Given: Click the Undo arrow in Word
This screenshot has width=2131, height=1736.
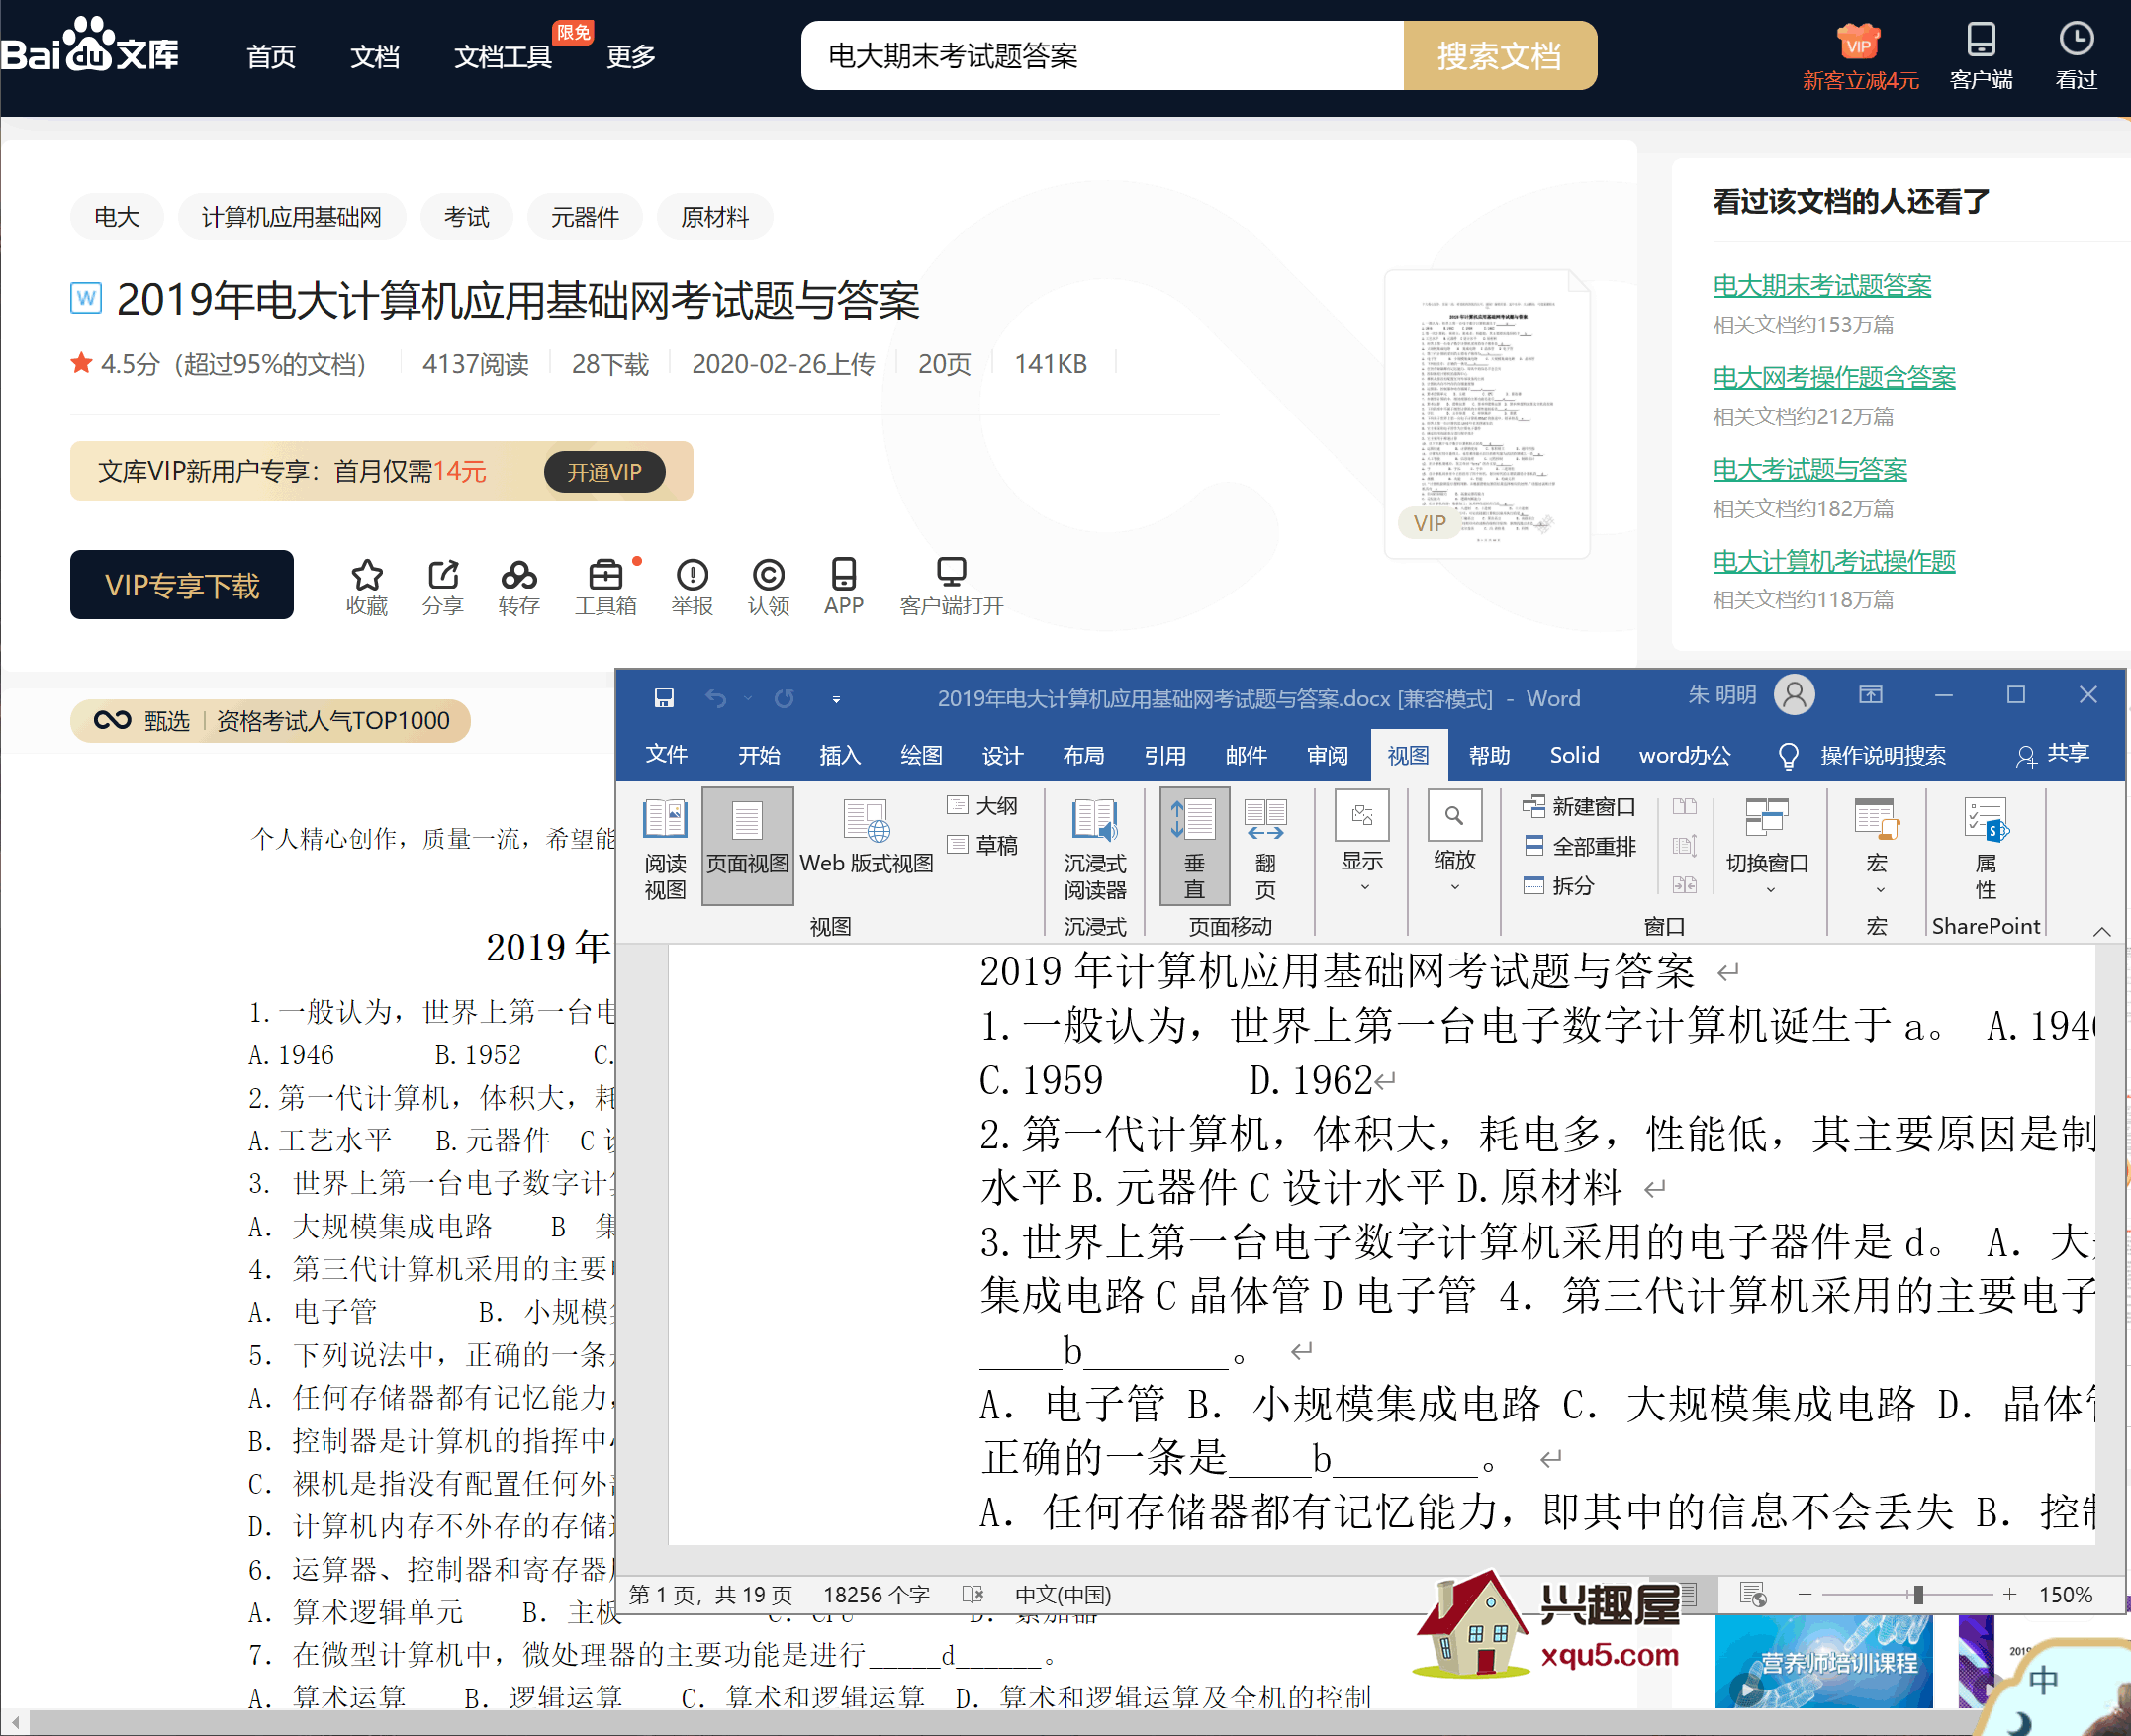Looking at the screenshot, I should tap(716, 698).
